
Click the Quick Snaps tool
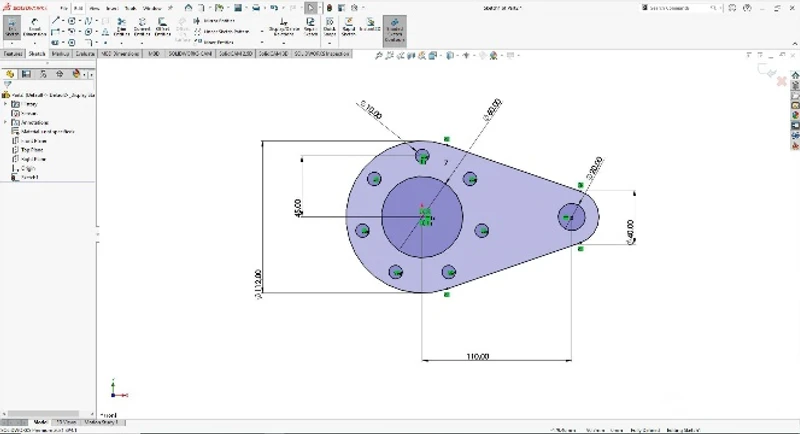330,25
